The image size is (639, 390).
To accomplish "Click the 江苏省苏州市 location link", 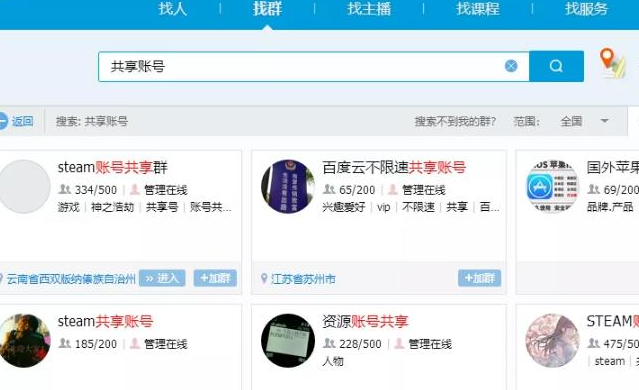I will coord(303,279).
